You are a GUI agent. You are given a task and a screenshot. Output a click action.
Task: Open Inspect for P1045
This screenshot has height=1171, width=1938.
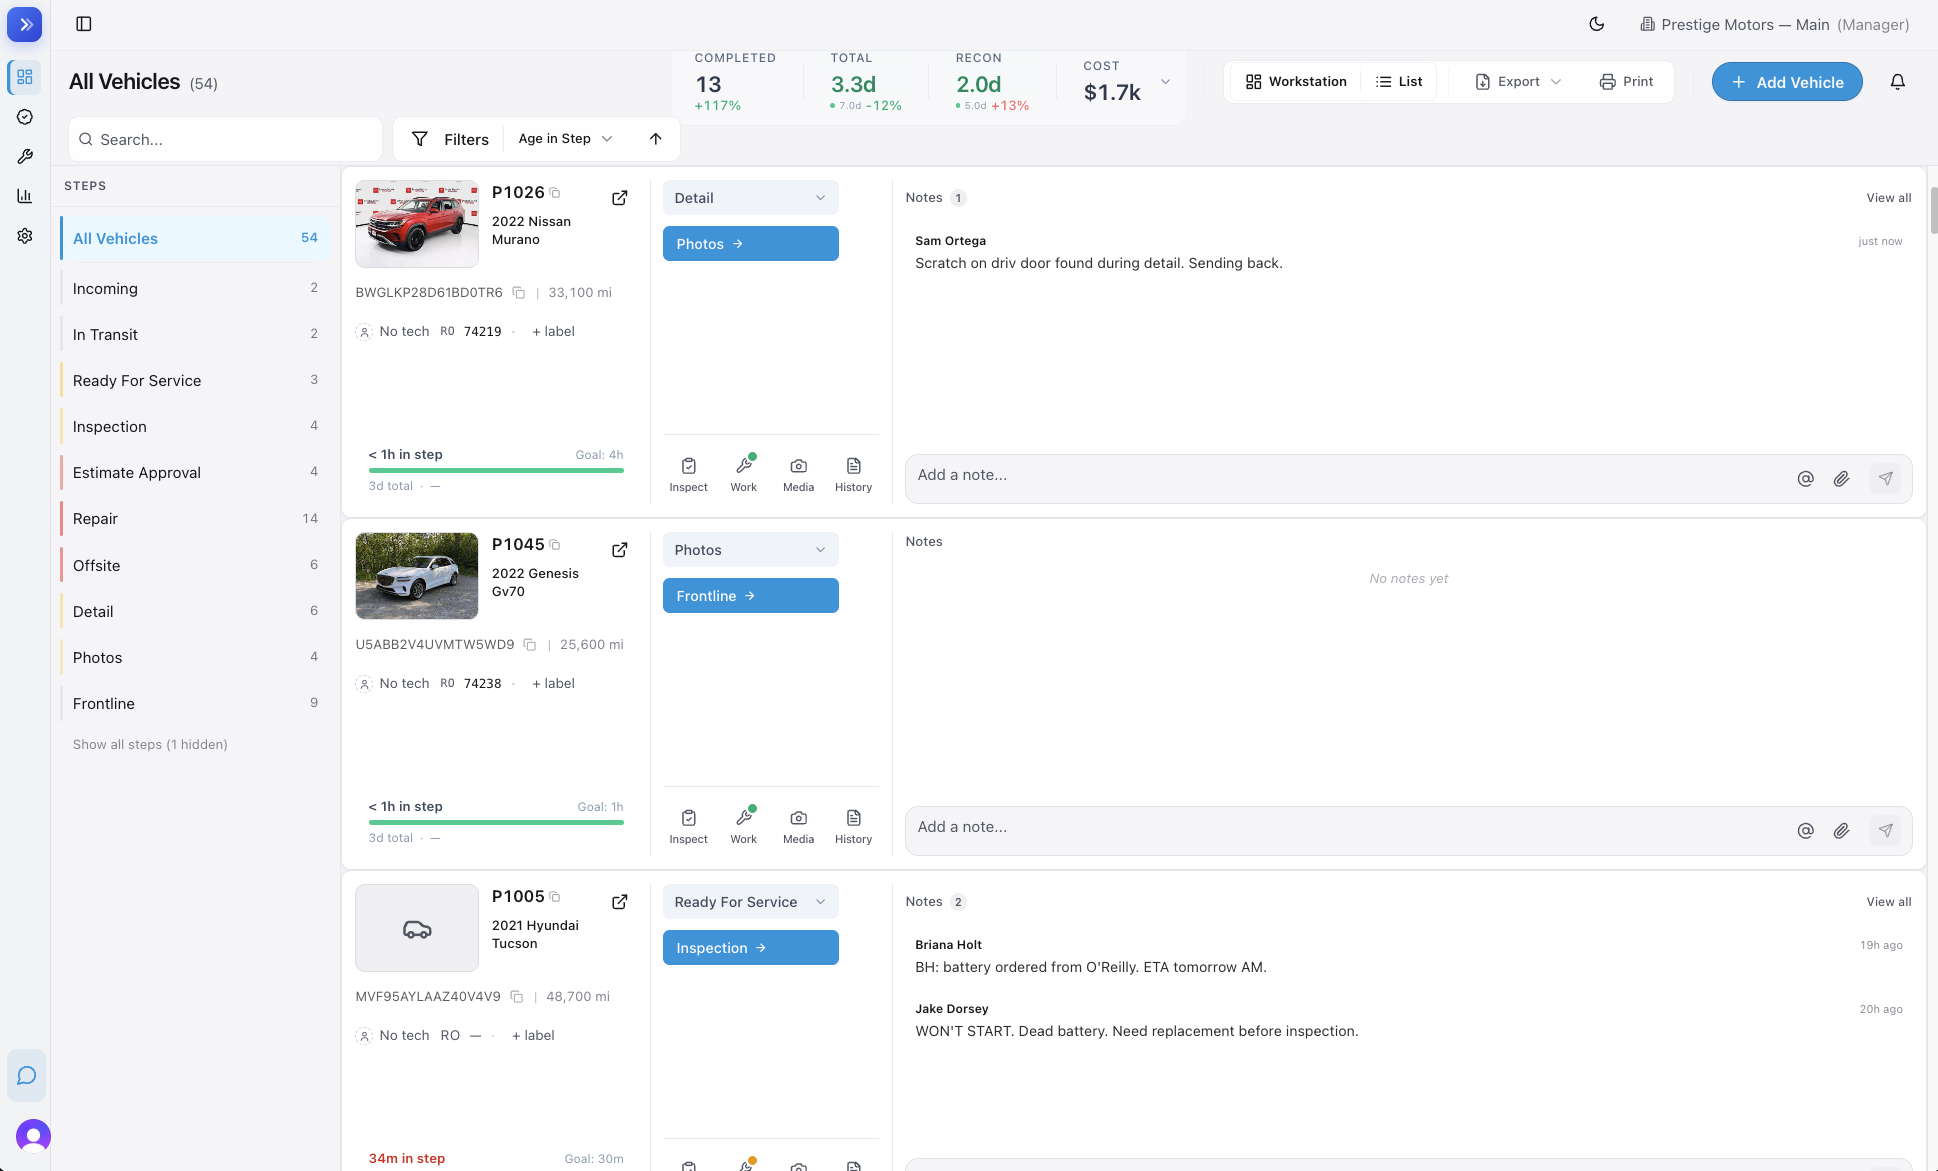point(689,826)
